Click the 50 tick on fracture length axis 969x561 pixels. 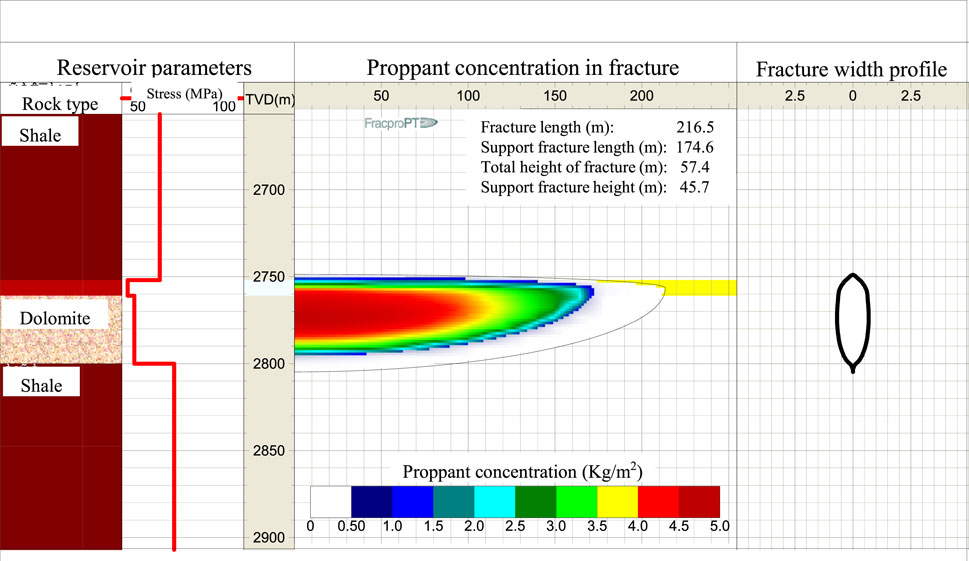tap(381, 96)
